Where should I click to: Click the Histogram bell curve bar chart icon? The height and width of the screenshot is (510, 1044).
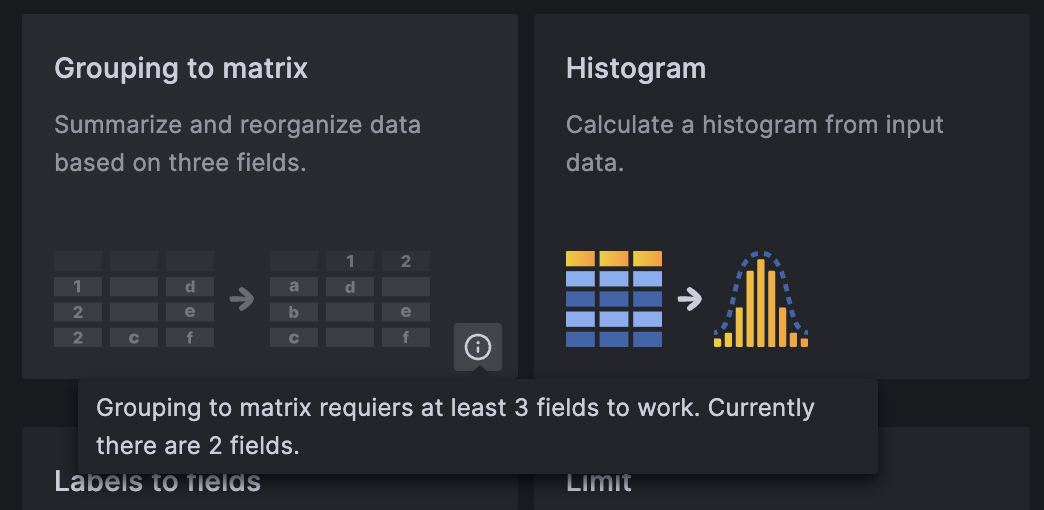click(761, 300)
